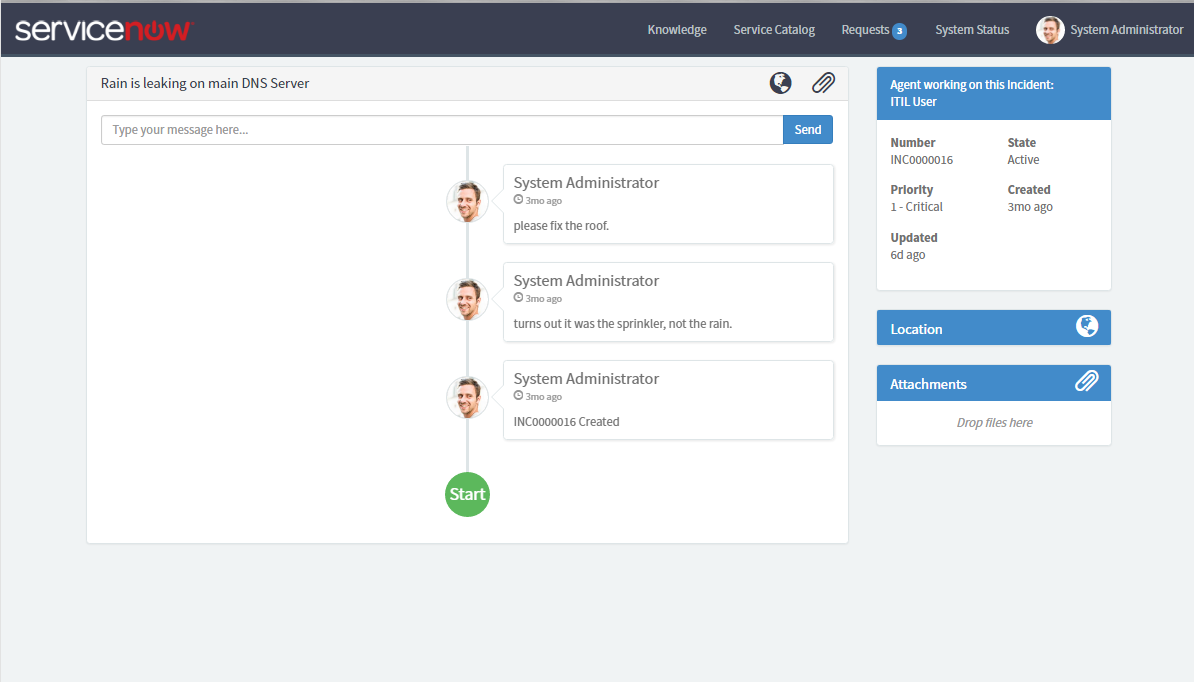Click the ServiceNow logo
Screen dimensions: 1194x682
coord(104,30)
